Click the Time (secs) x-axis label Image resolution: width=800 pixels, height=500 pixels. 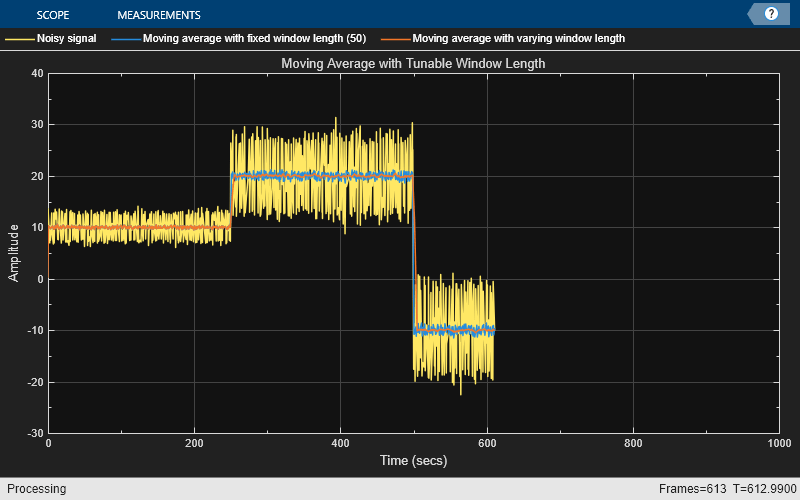(412, 461)
